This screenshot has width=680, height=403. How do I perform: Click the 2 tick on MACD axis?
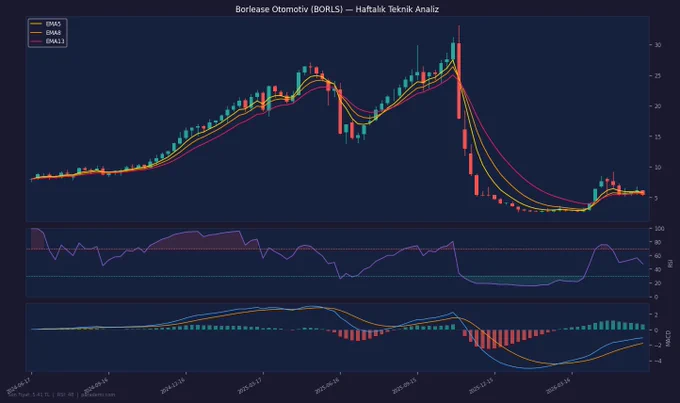pyautogui.click(x=656, y=315)
